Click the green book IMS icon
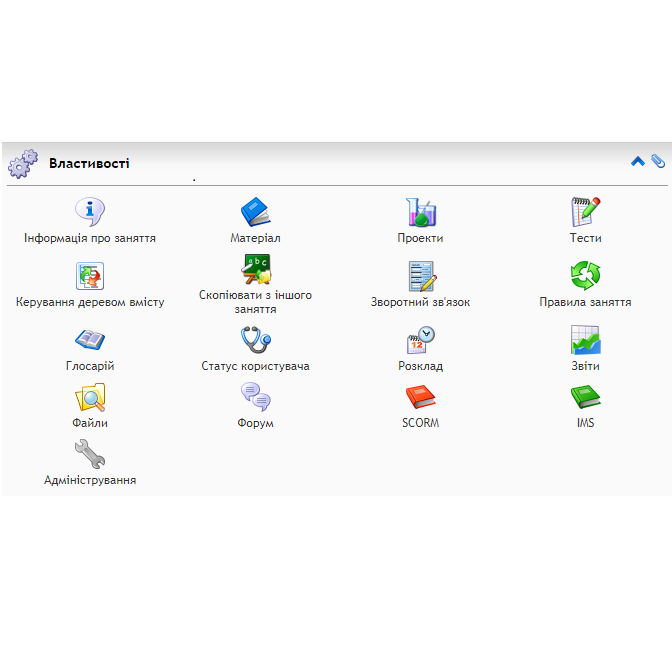The image size is (672, 672). pos(585,397)
